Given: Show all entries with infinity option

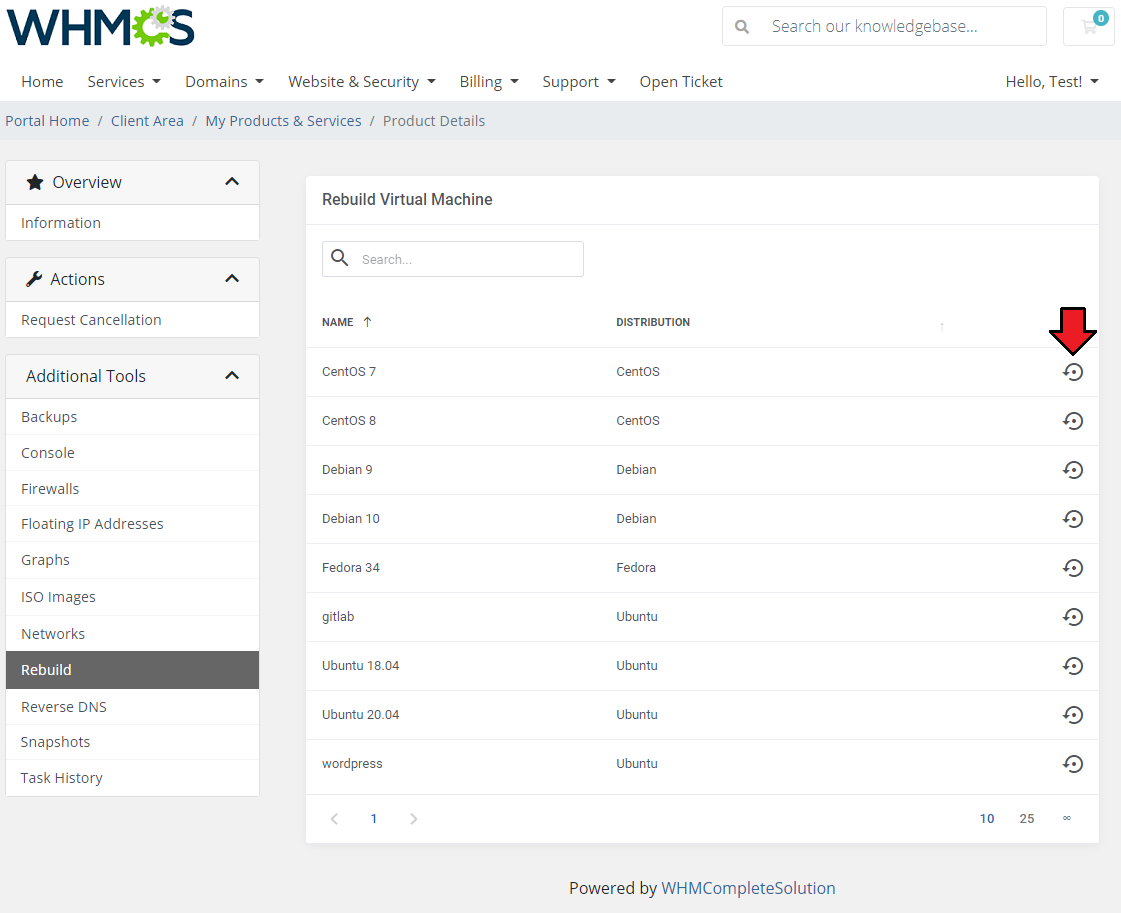Looking at the screenshot, I should [1067, 819].
